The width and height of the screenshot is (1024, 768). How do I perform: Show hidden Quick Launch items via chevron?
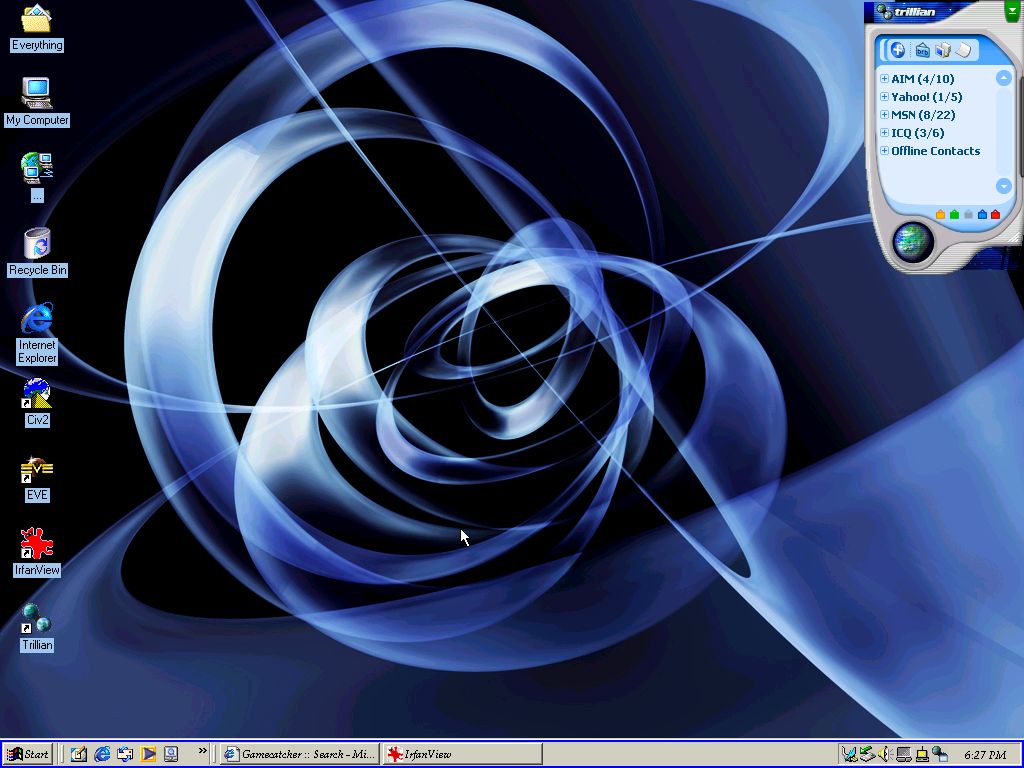[x=202, y=751]
